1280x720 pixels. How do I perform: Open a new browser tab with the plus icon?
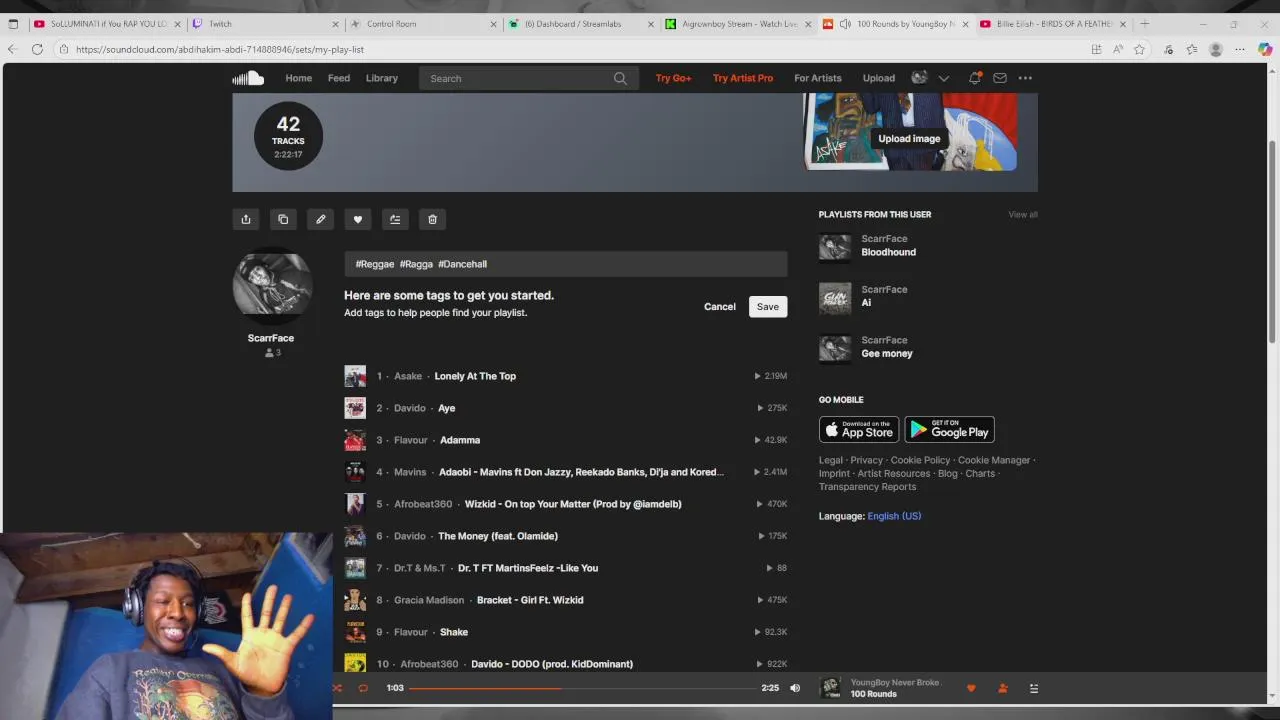point(1145,23)
